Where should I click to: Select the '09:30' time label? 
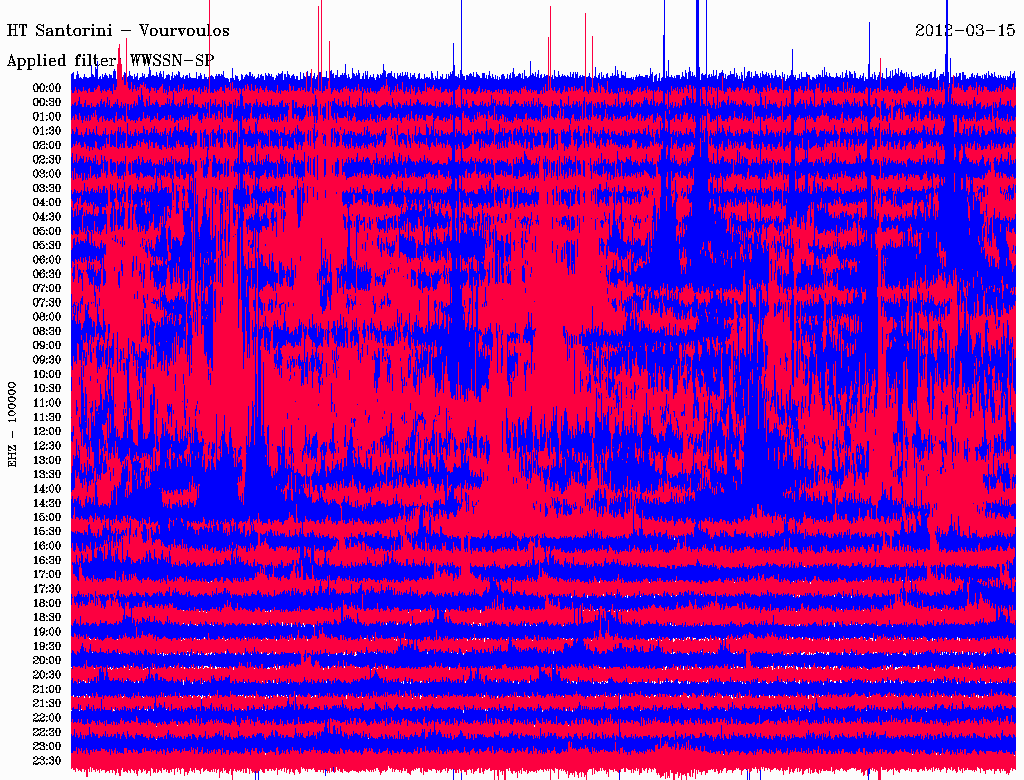tap(47, 359)
